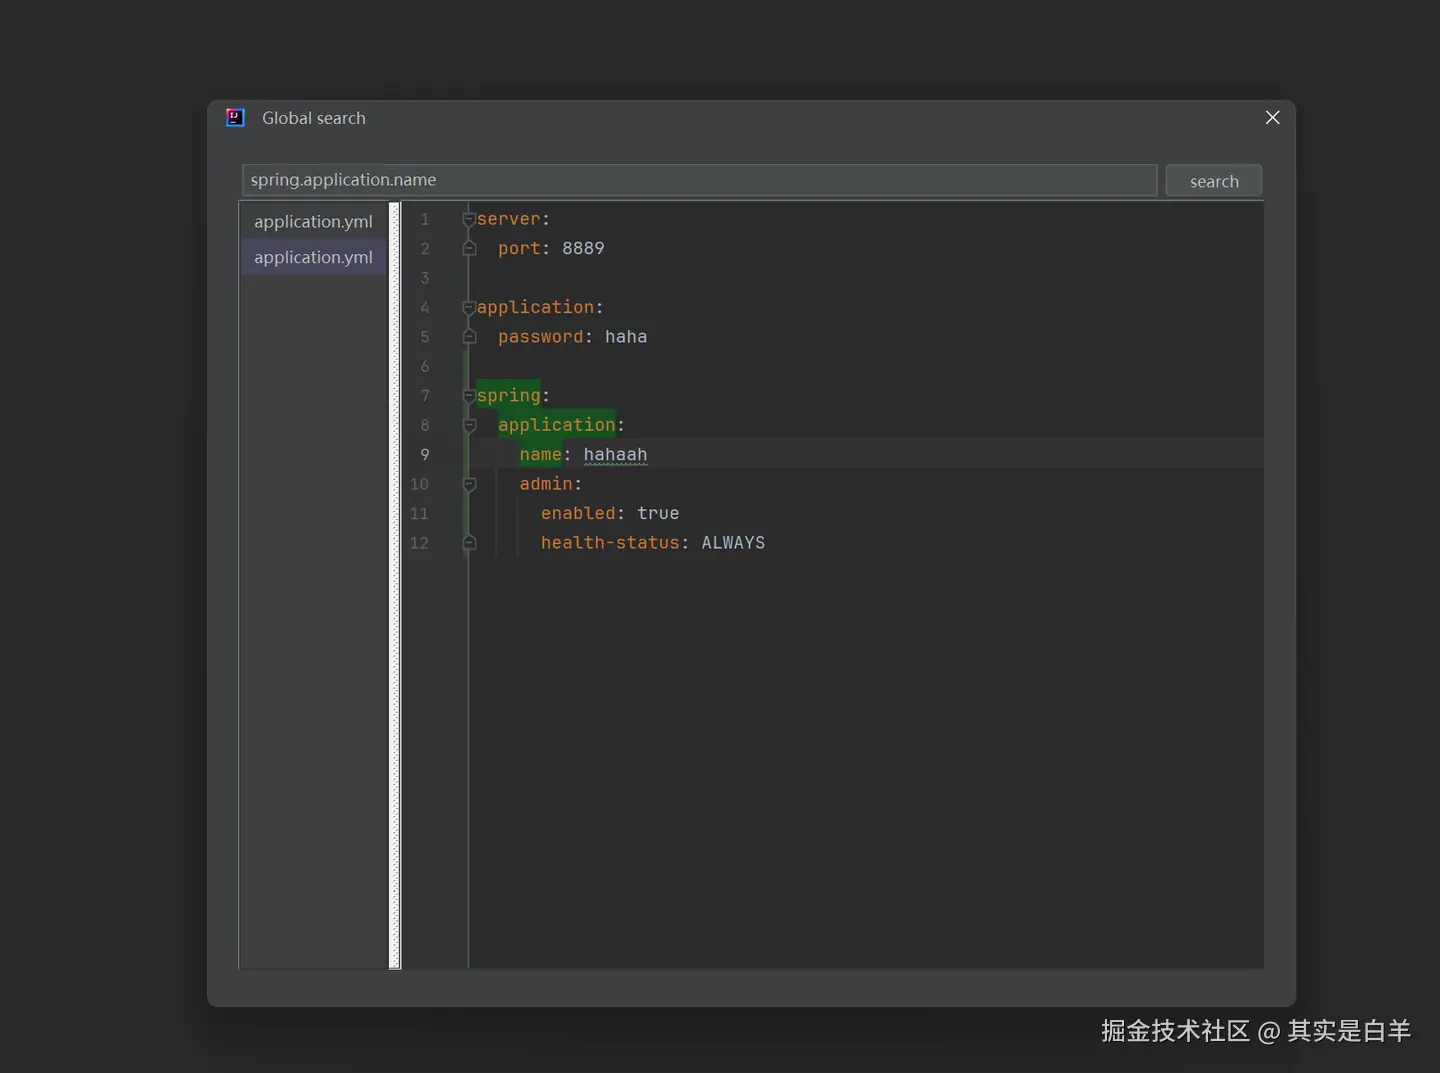
Task: Focus the spring.application.name search field
Action: [699, 180]
